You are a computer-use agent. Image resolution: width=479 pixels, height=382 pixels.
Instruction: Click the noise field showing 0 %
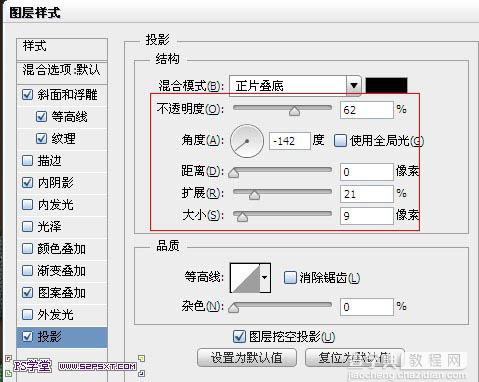367,306
